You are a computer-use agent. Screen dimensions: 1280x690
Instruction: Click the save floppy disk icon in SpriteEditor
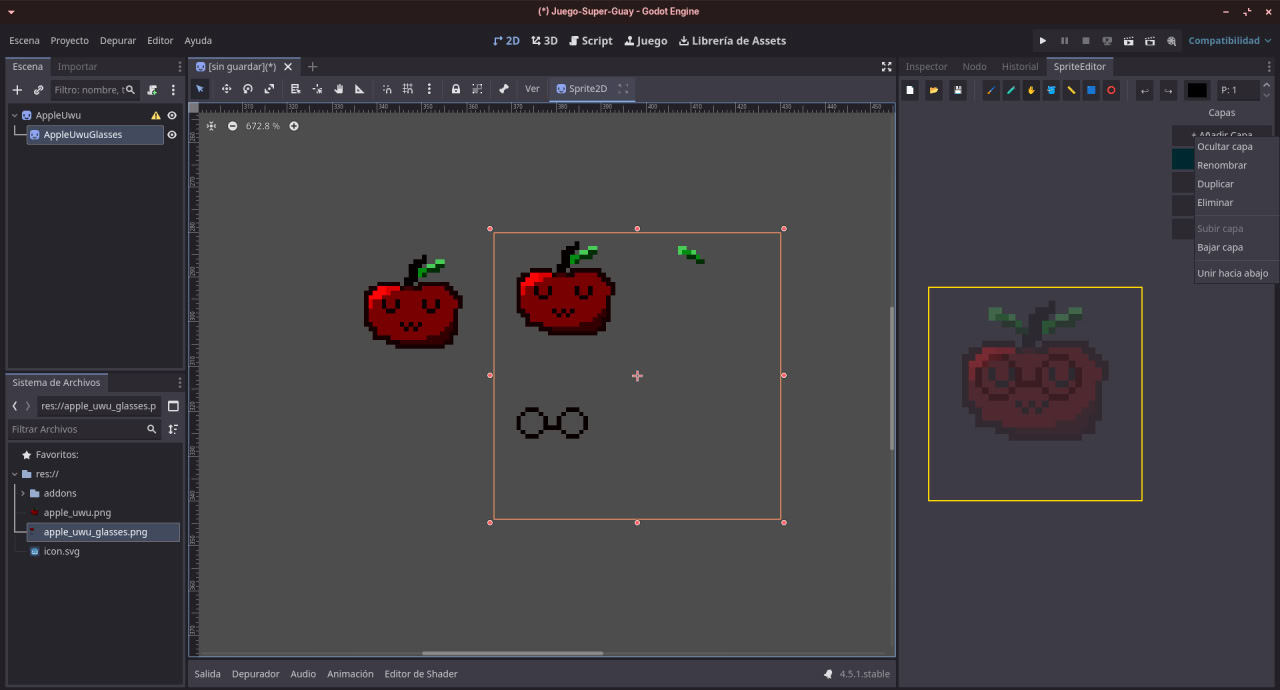[x=957, y=90]
